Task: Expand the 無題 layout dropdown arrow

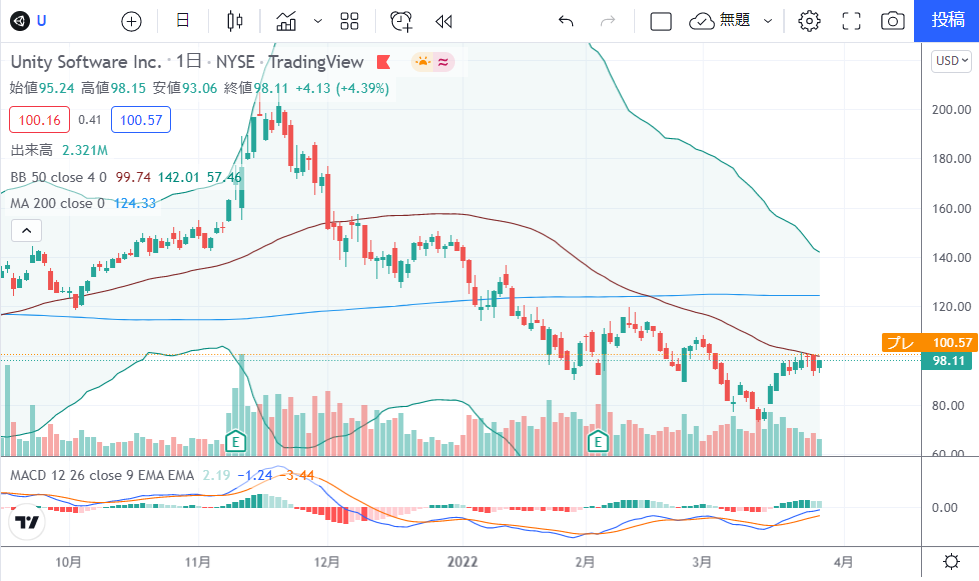Action: [768, 21]
